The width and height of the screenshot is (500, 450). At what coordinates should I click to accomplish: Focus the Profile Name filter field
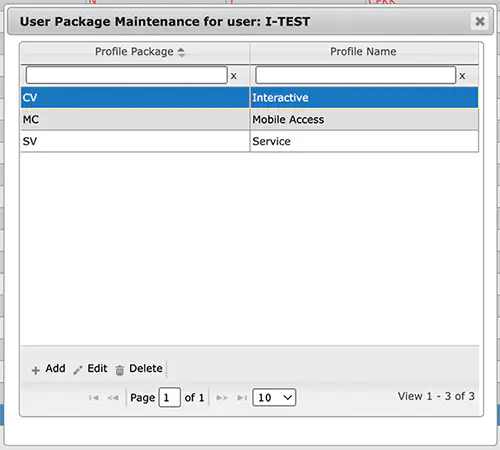[x=356, y=75]
